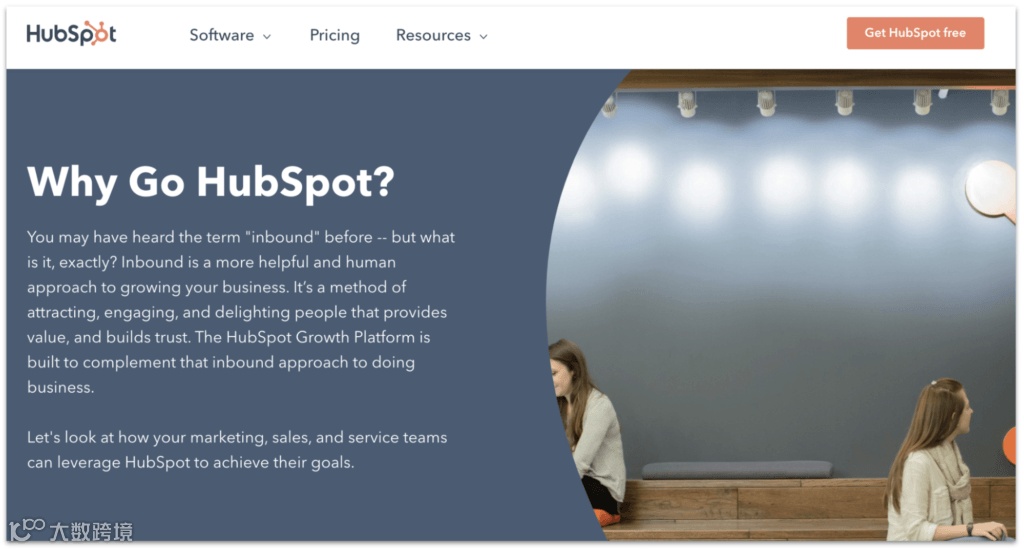Click the orange shoe near the bench

(606, 517)
